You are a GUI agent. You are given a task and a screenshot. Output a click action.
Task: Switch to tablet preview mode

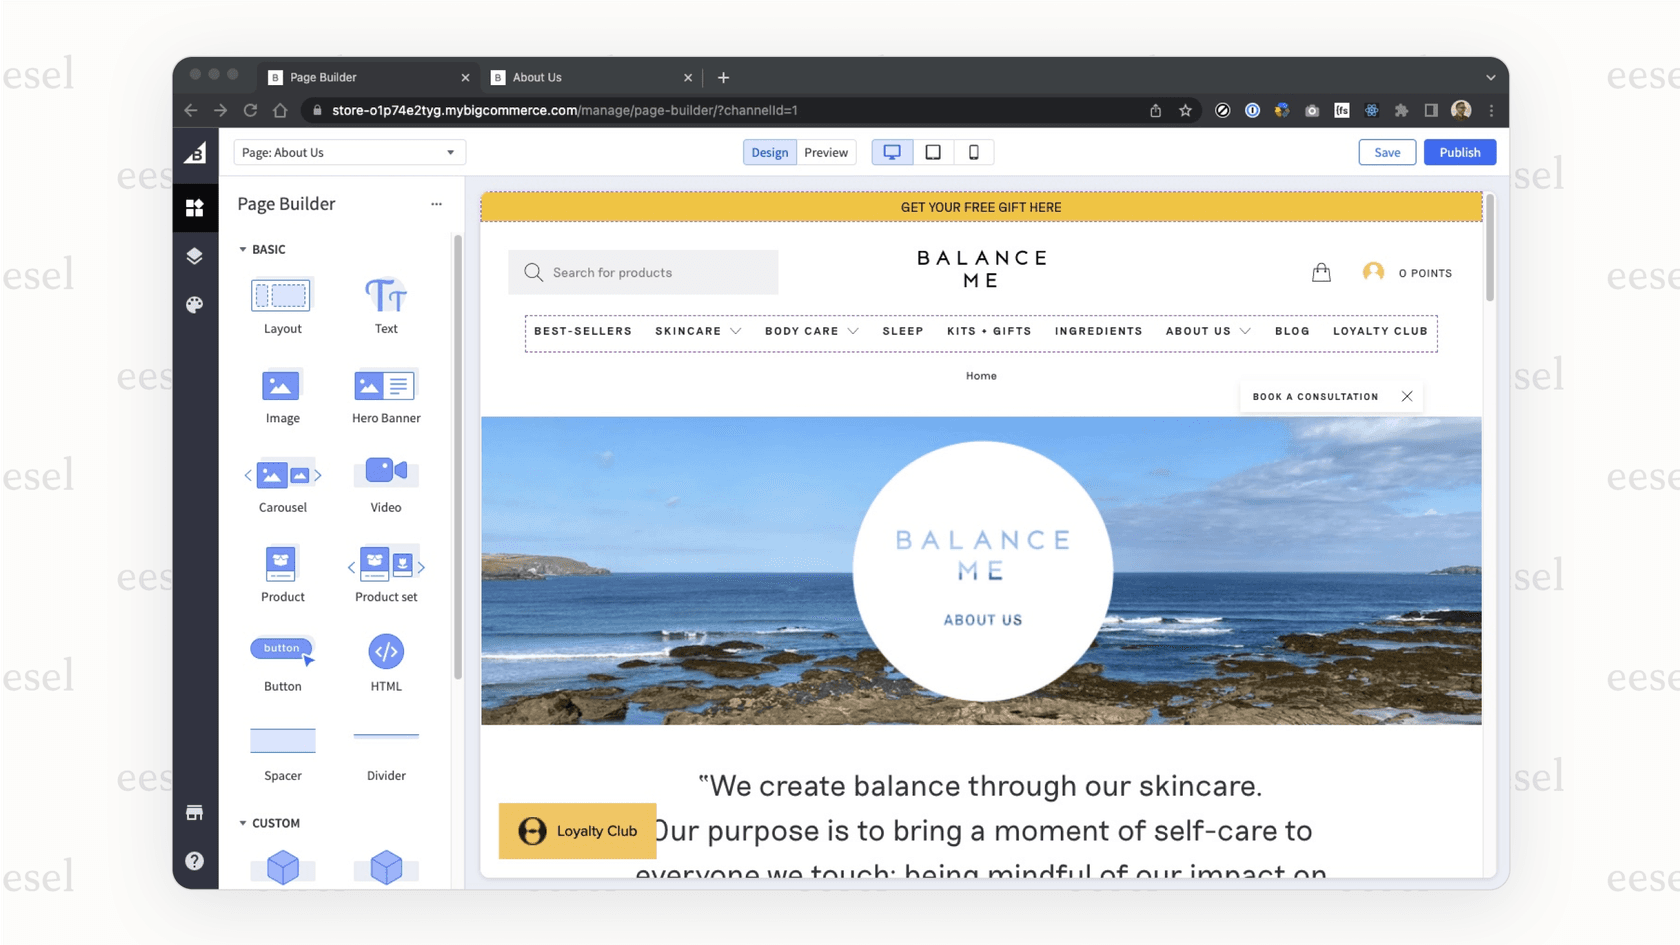pos(933,152)
